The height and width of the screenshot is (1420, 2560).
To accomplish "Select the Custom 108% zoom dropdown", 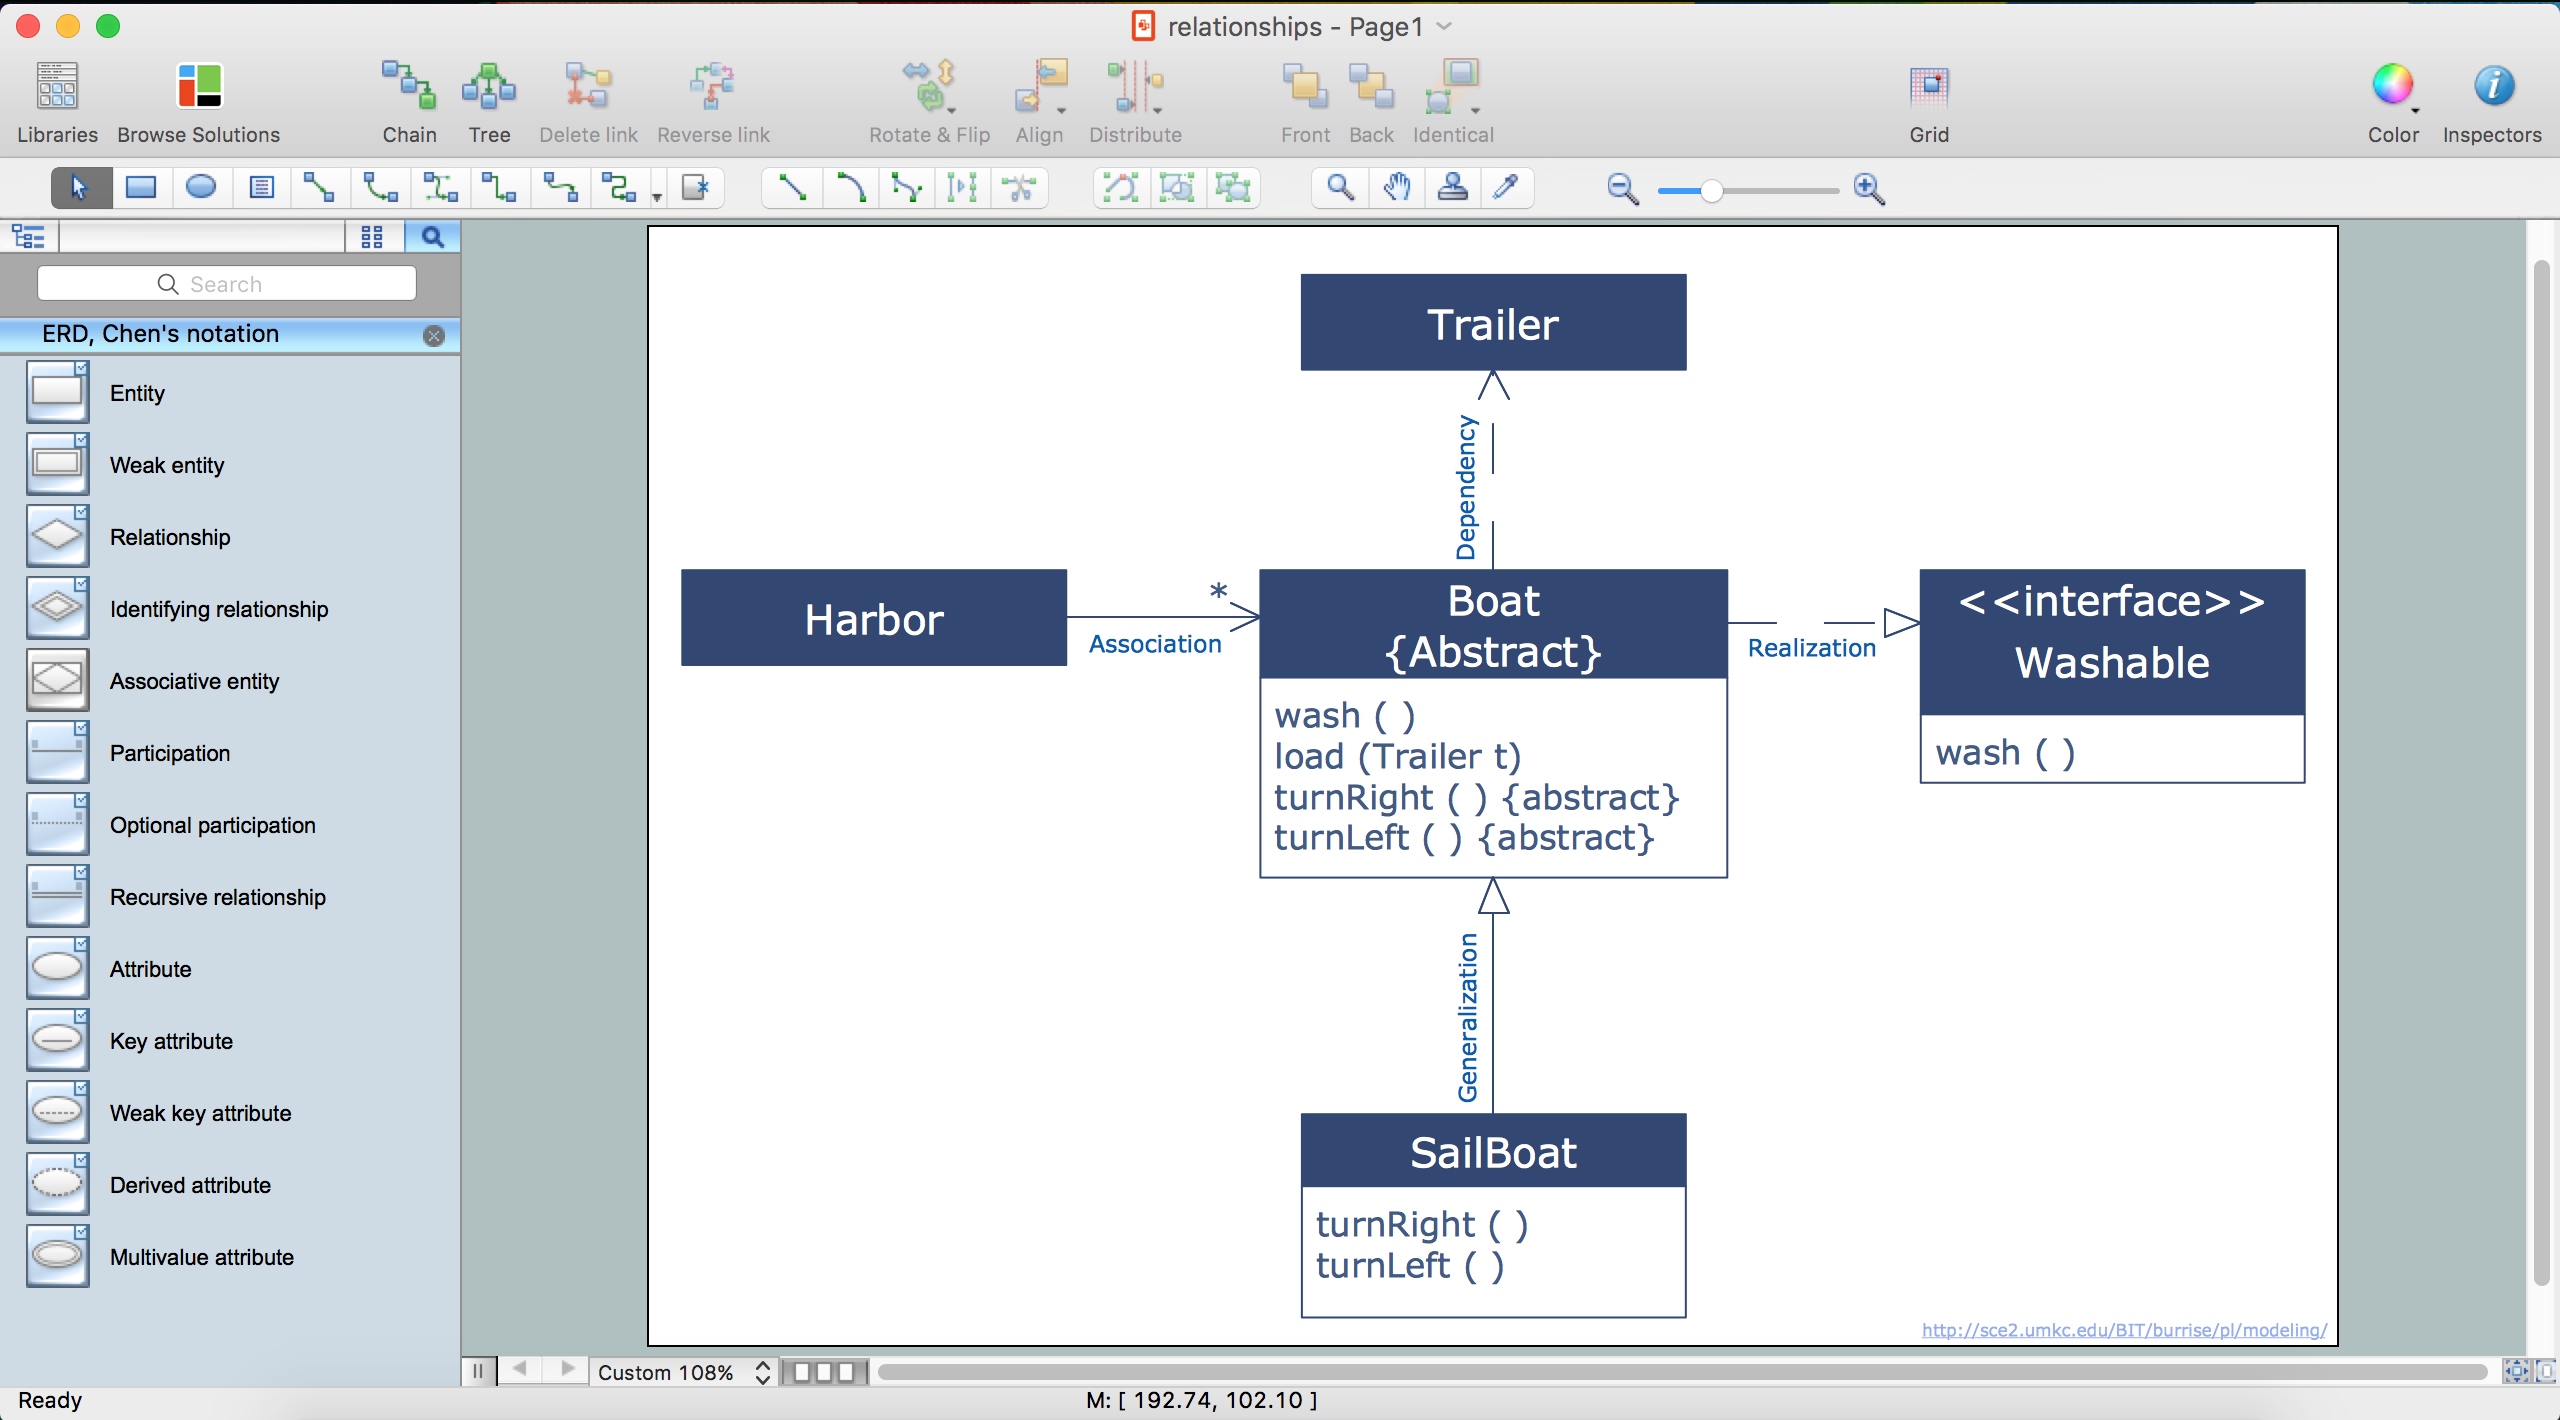I will point(682,1371).
